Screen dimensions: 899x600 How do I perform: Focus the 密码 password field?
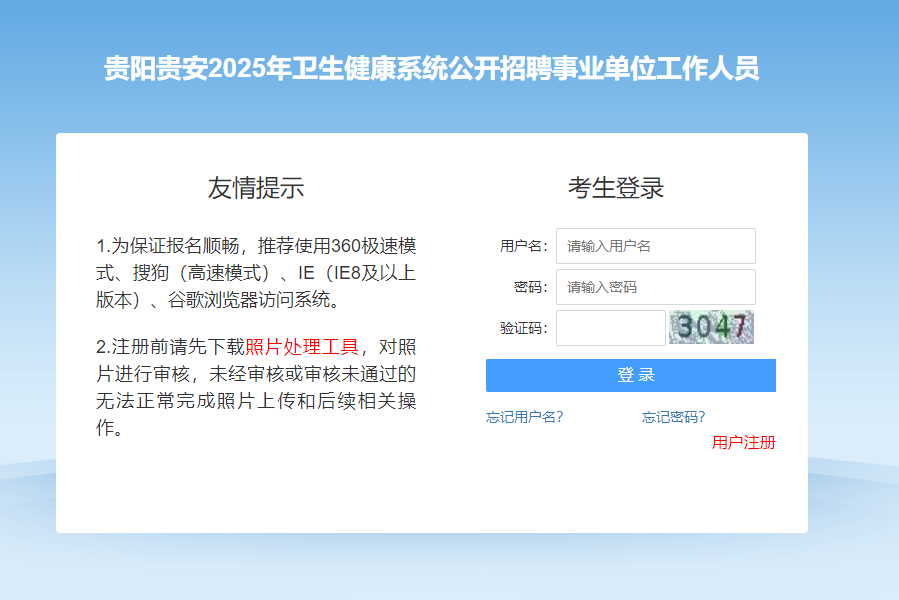pos(655,287)
